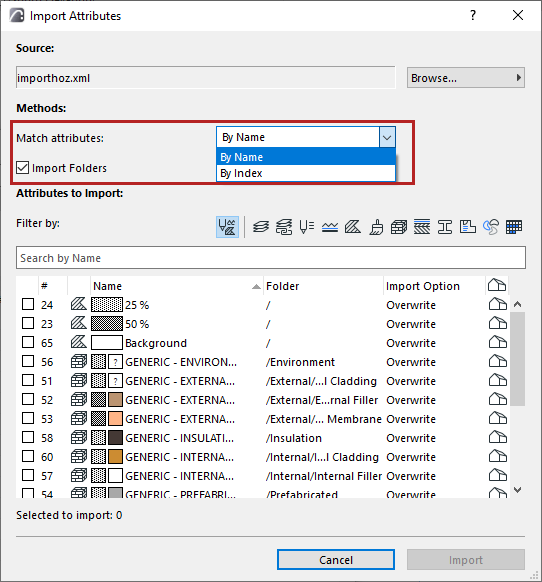The image size is (542, 582).
Task: Filter by Pen Sets icon
Action: pos(307,227)
